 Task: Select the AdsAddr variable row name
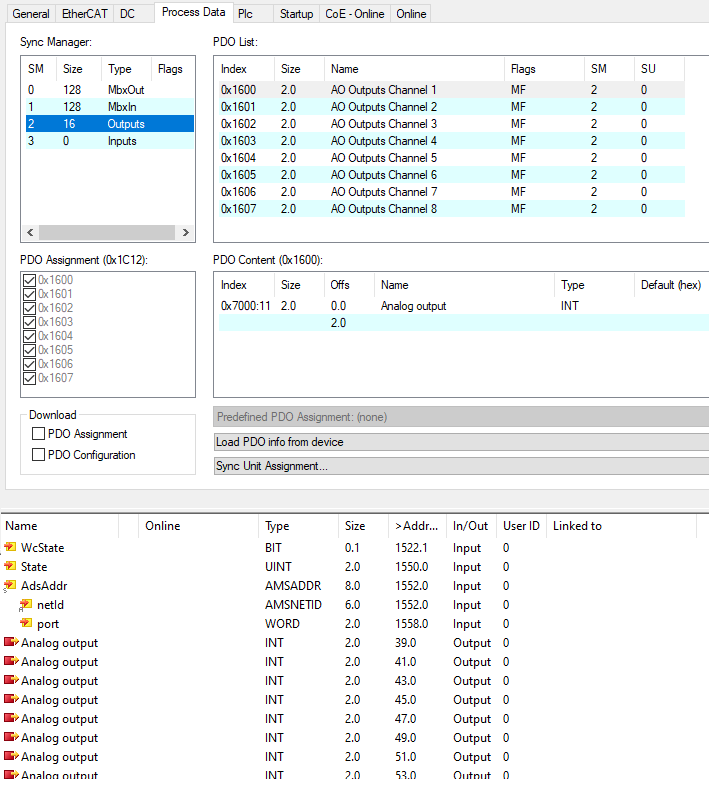point(44,586)
